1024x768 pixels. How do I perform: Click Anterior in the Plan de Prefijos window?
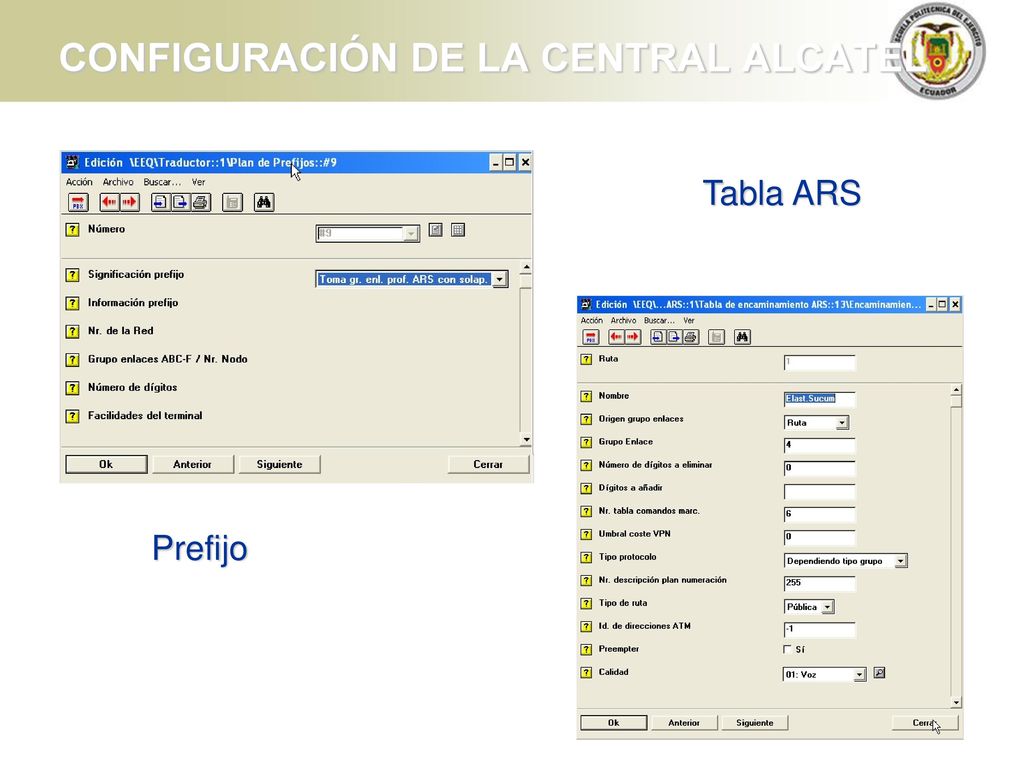[x=192, y=464]
